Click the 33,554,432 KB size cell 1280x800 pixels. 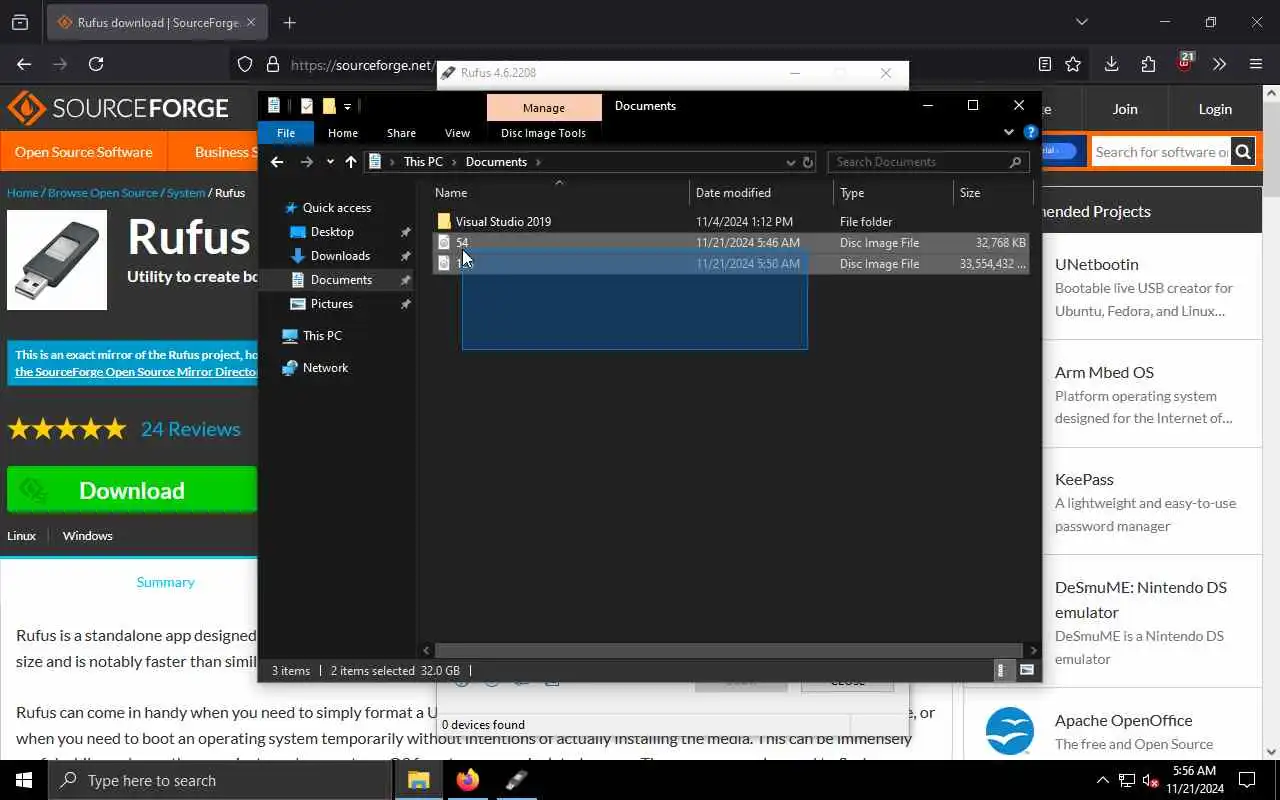[993, 264]
